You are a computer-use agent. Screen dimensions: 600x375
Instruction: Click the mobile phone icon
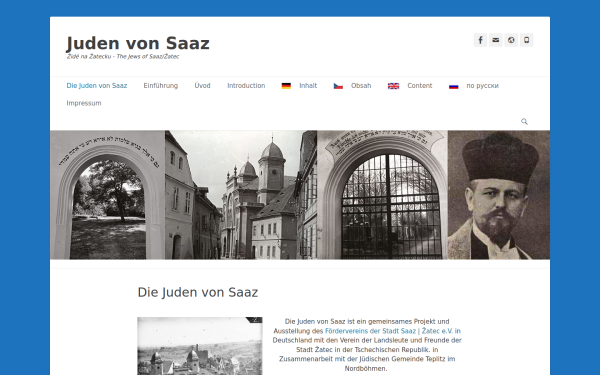(527, 40)
